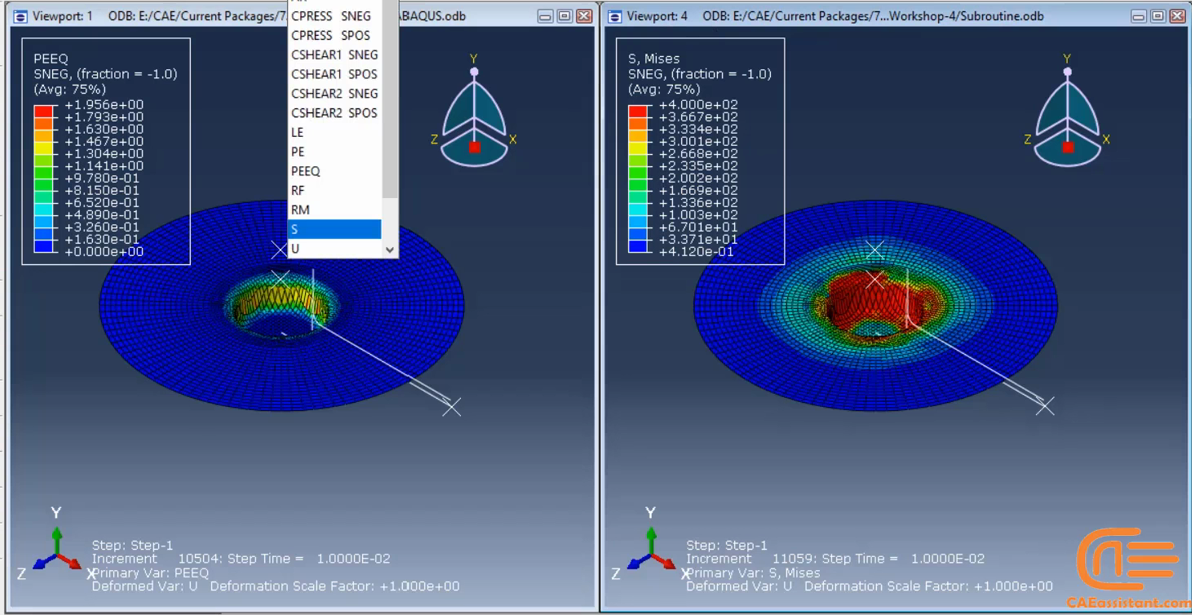Click the Subroutine.odb path in Viewport 4 title
This screenshot has width=1192, height=615.
[x=874, y=16]
